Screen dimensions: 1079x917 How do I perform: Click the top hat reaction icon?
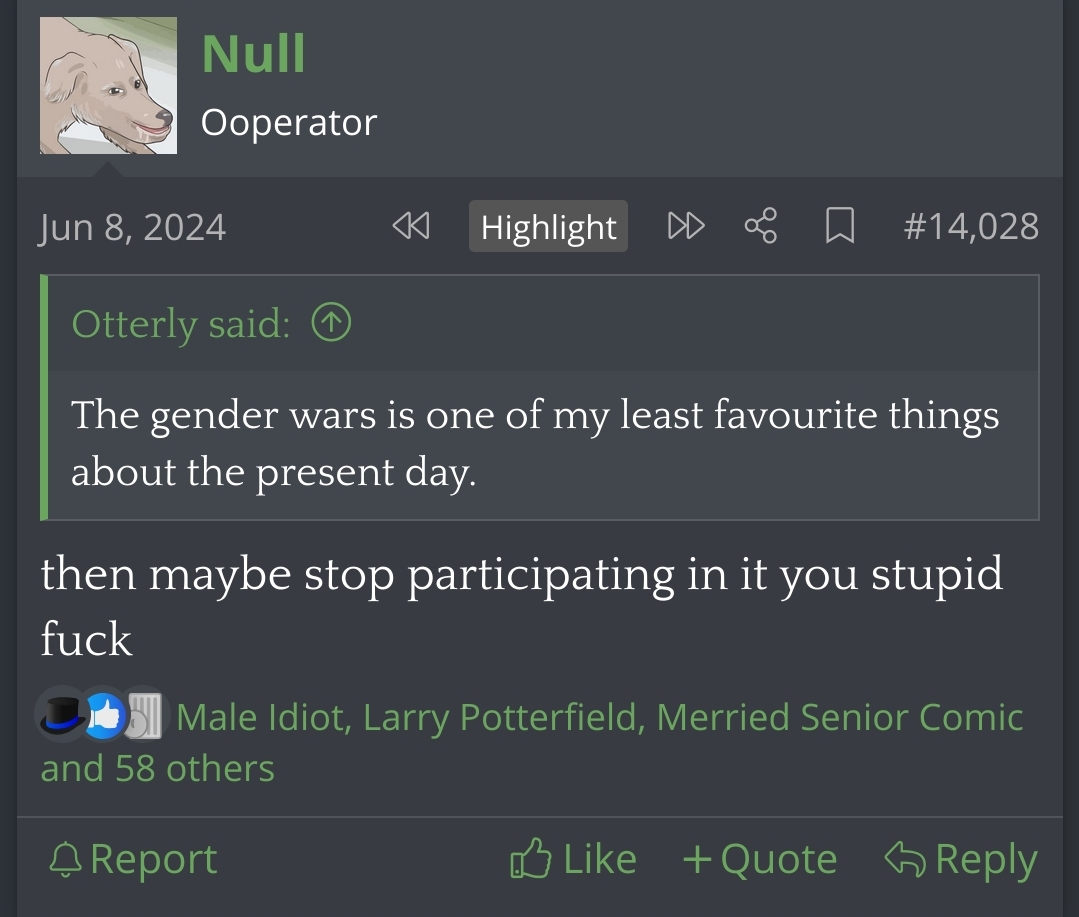[x=59, y=715]
